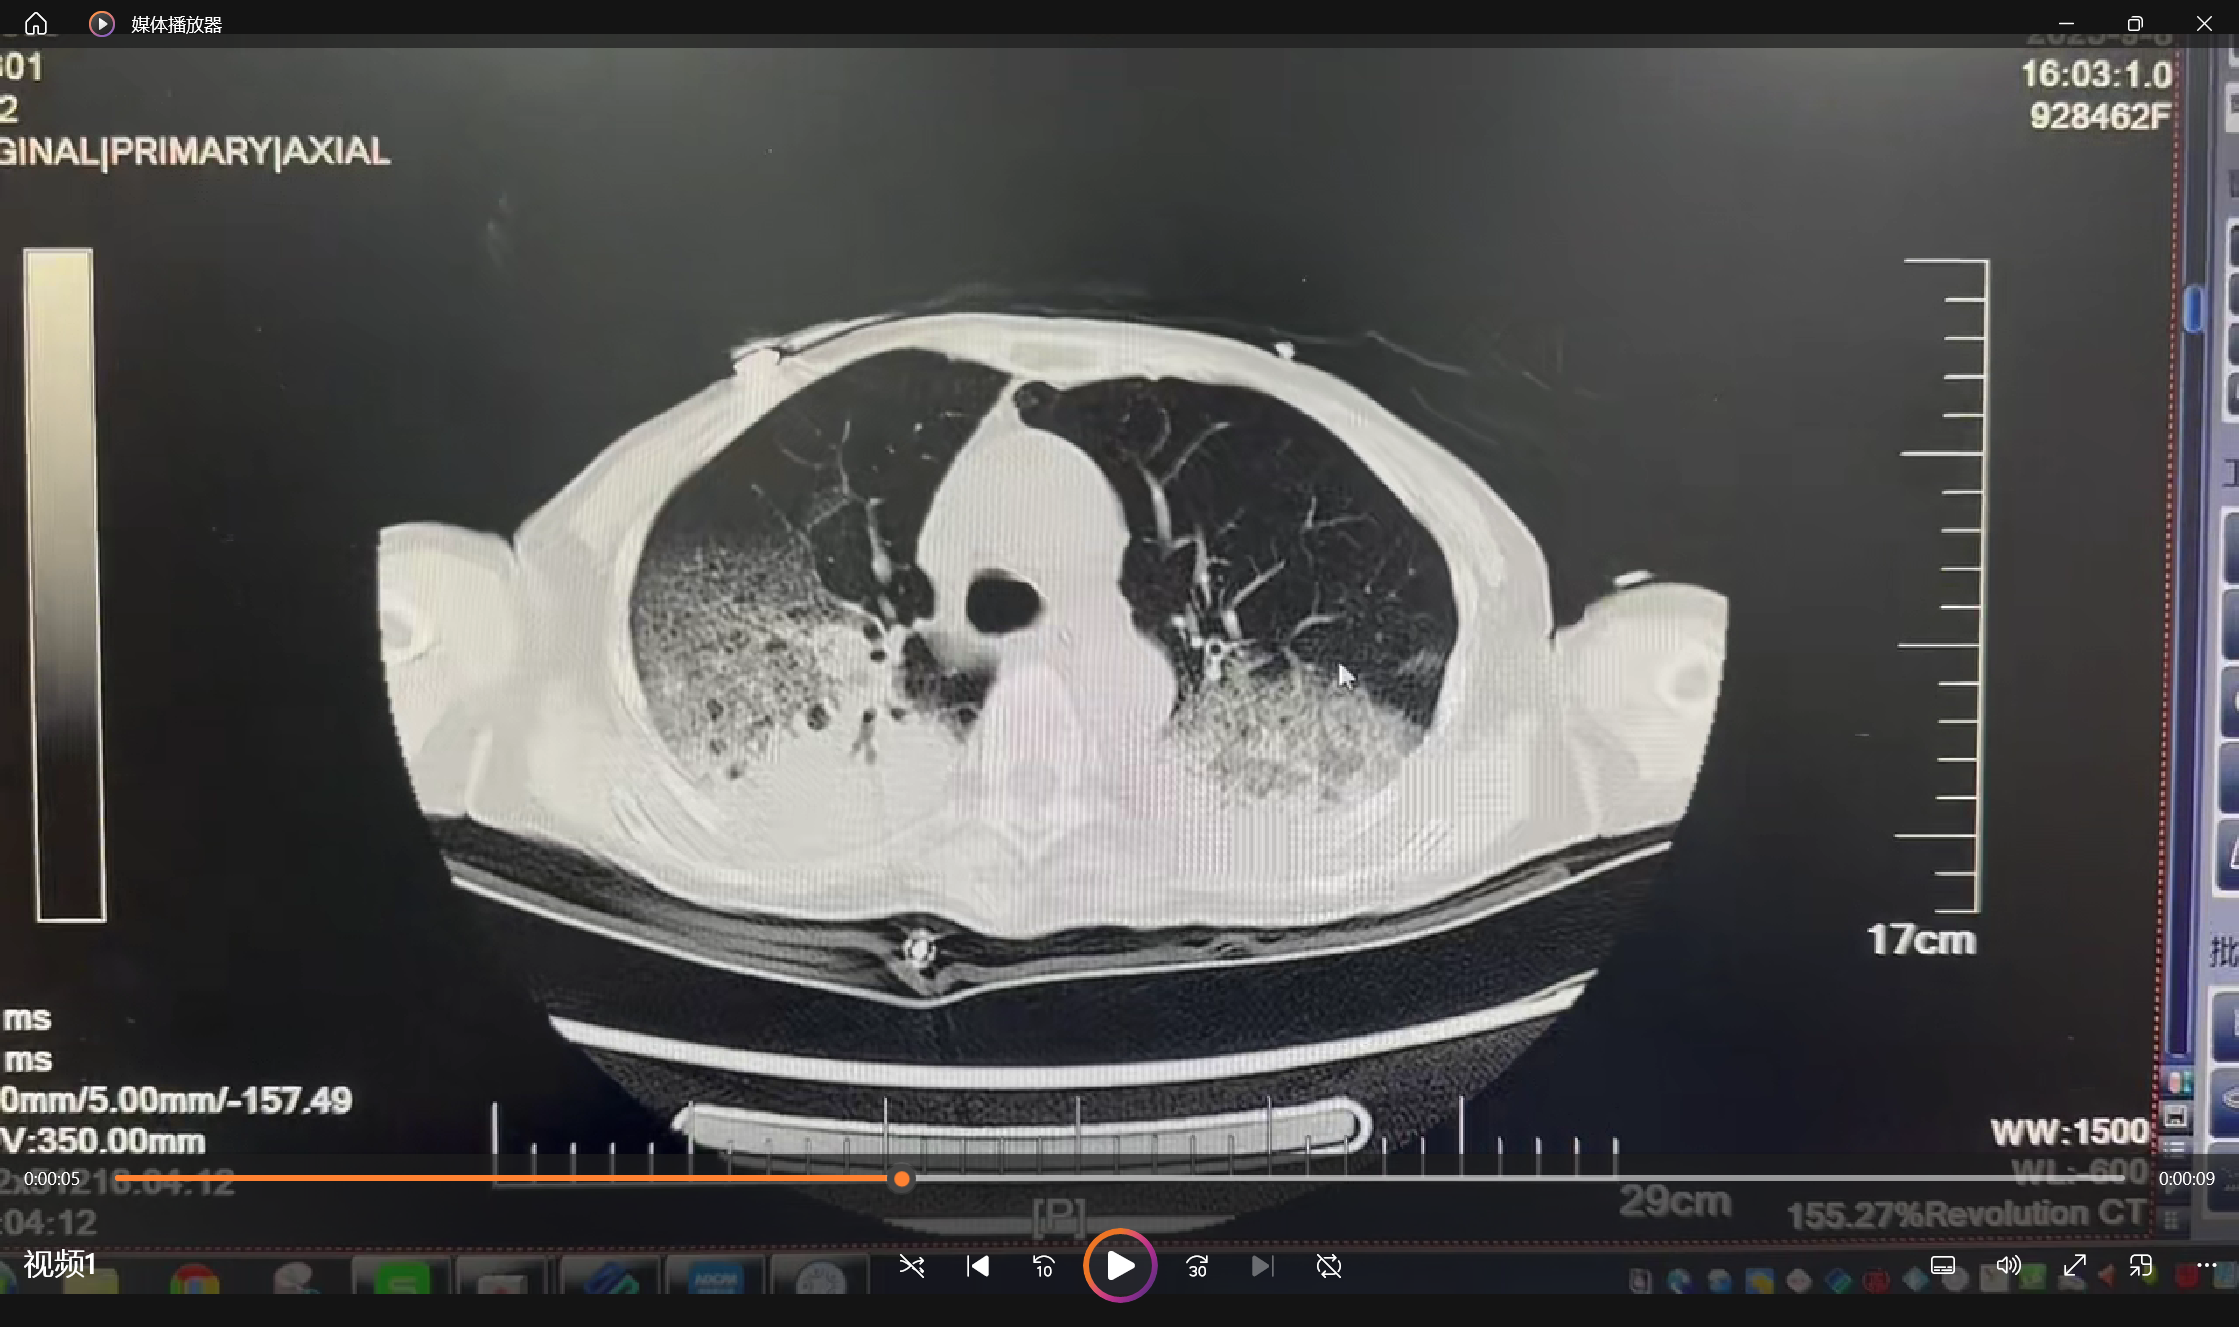Enter full screen mode
The width and height of the screenshot is (2239, 1327).
click(2074, 1266)
